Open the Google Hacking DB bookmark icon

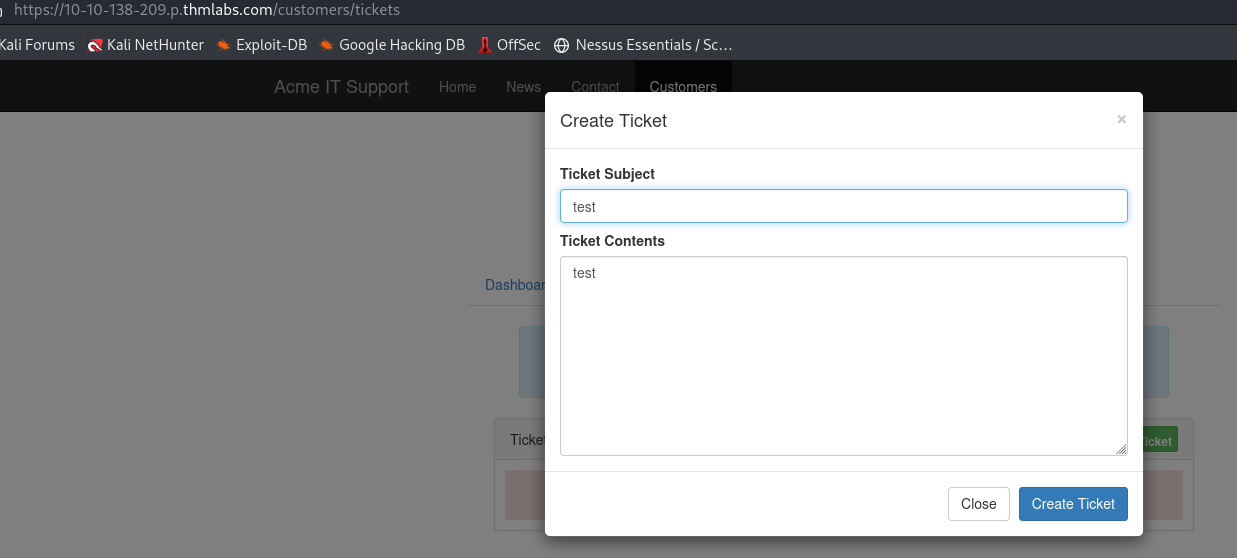(326, 45)
